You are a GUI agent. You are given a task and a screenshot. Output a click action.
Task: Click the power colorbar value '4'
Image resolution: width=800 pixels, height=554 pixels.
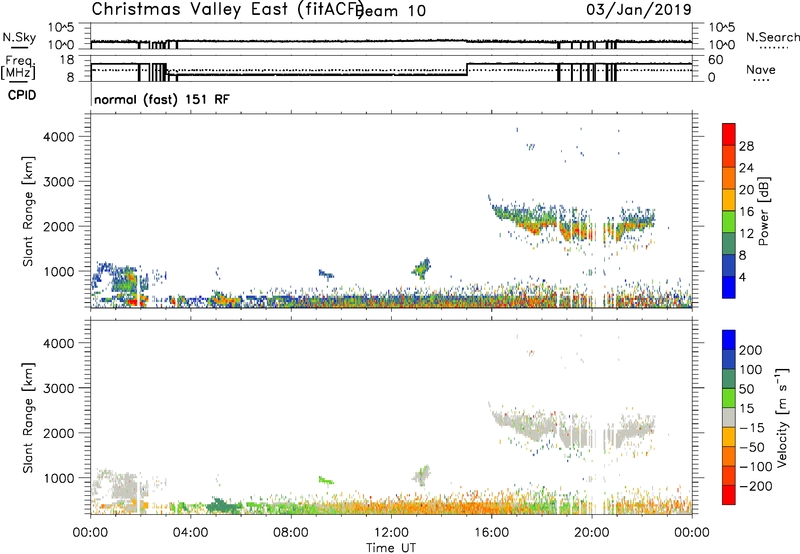pos(742,277)
